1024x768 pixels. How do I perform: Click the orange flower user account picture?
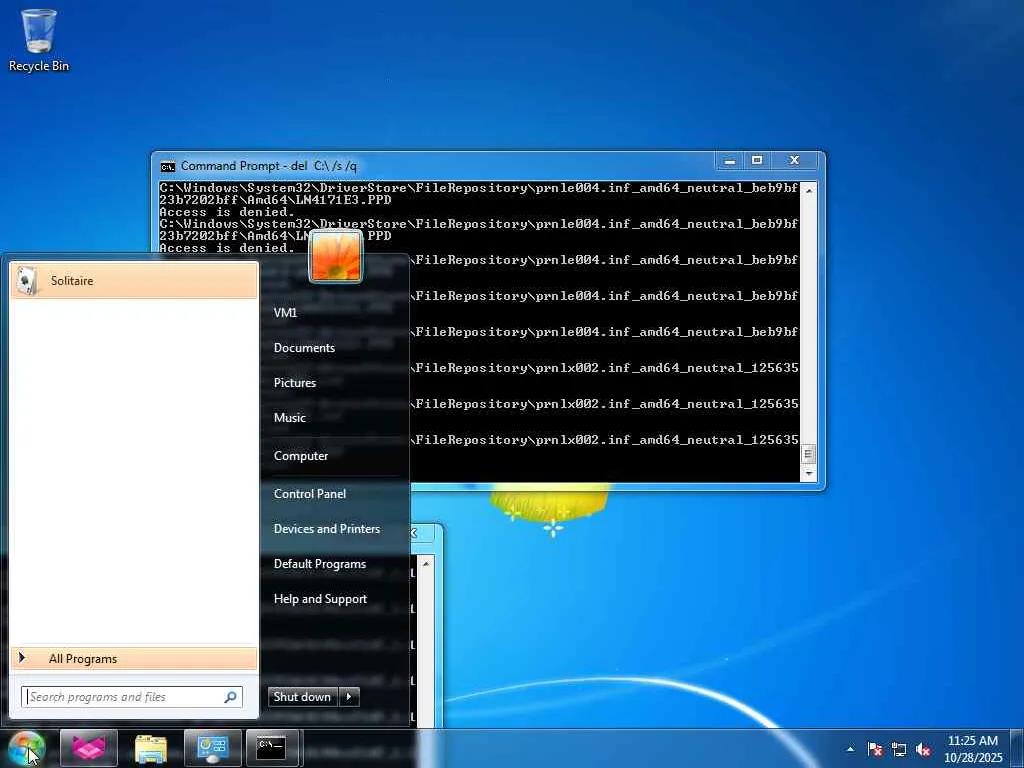tap(336, 257)
